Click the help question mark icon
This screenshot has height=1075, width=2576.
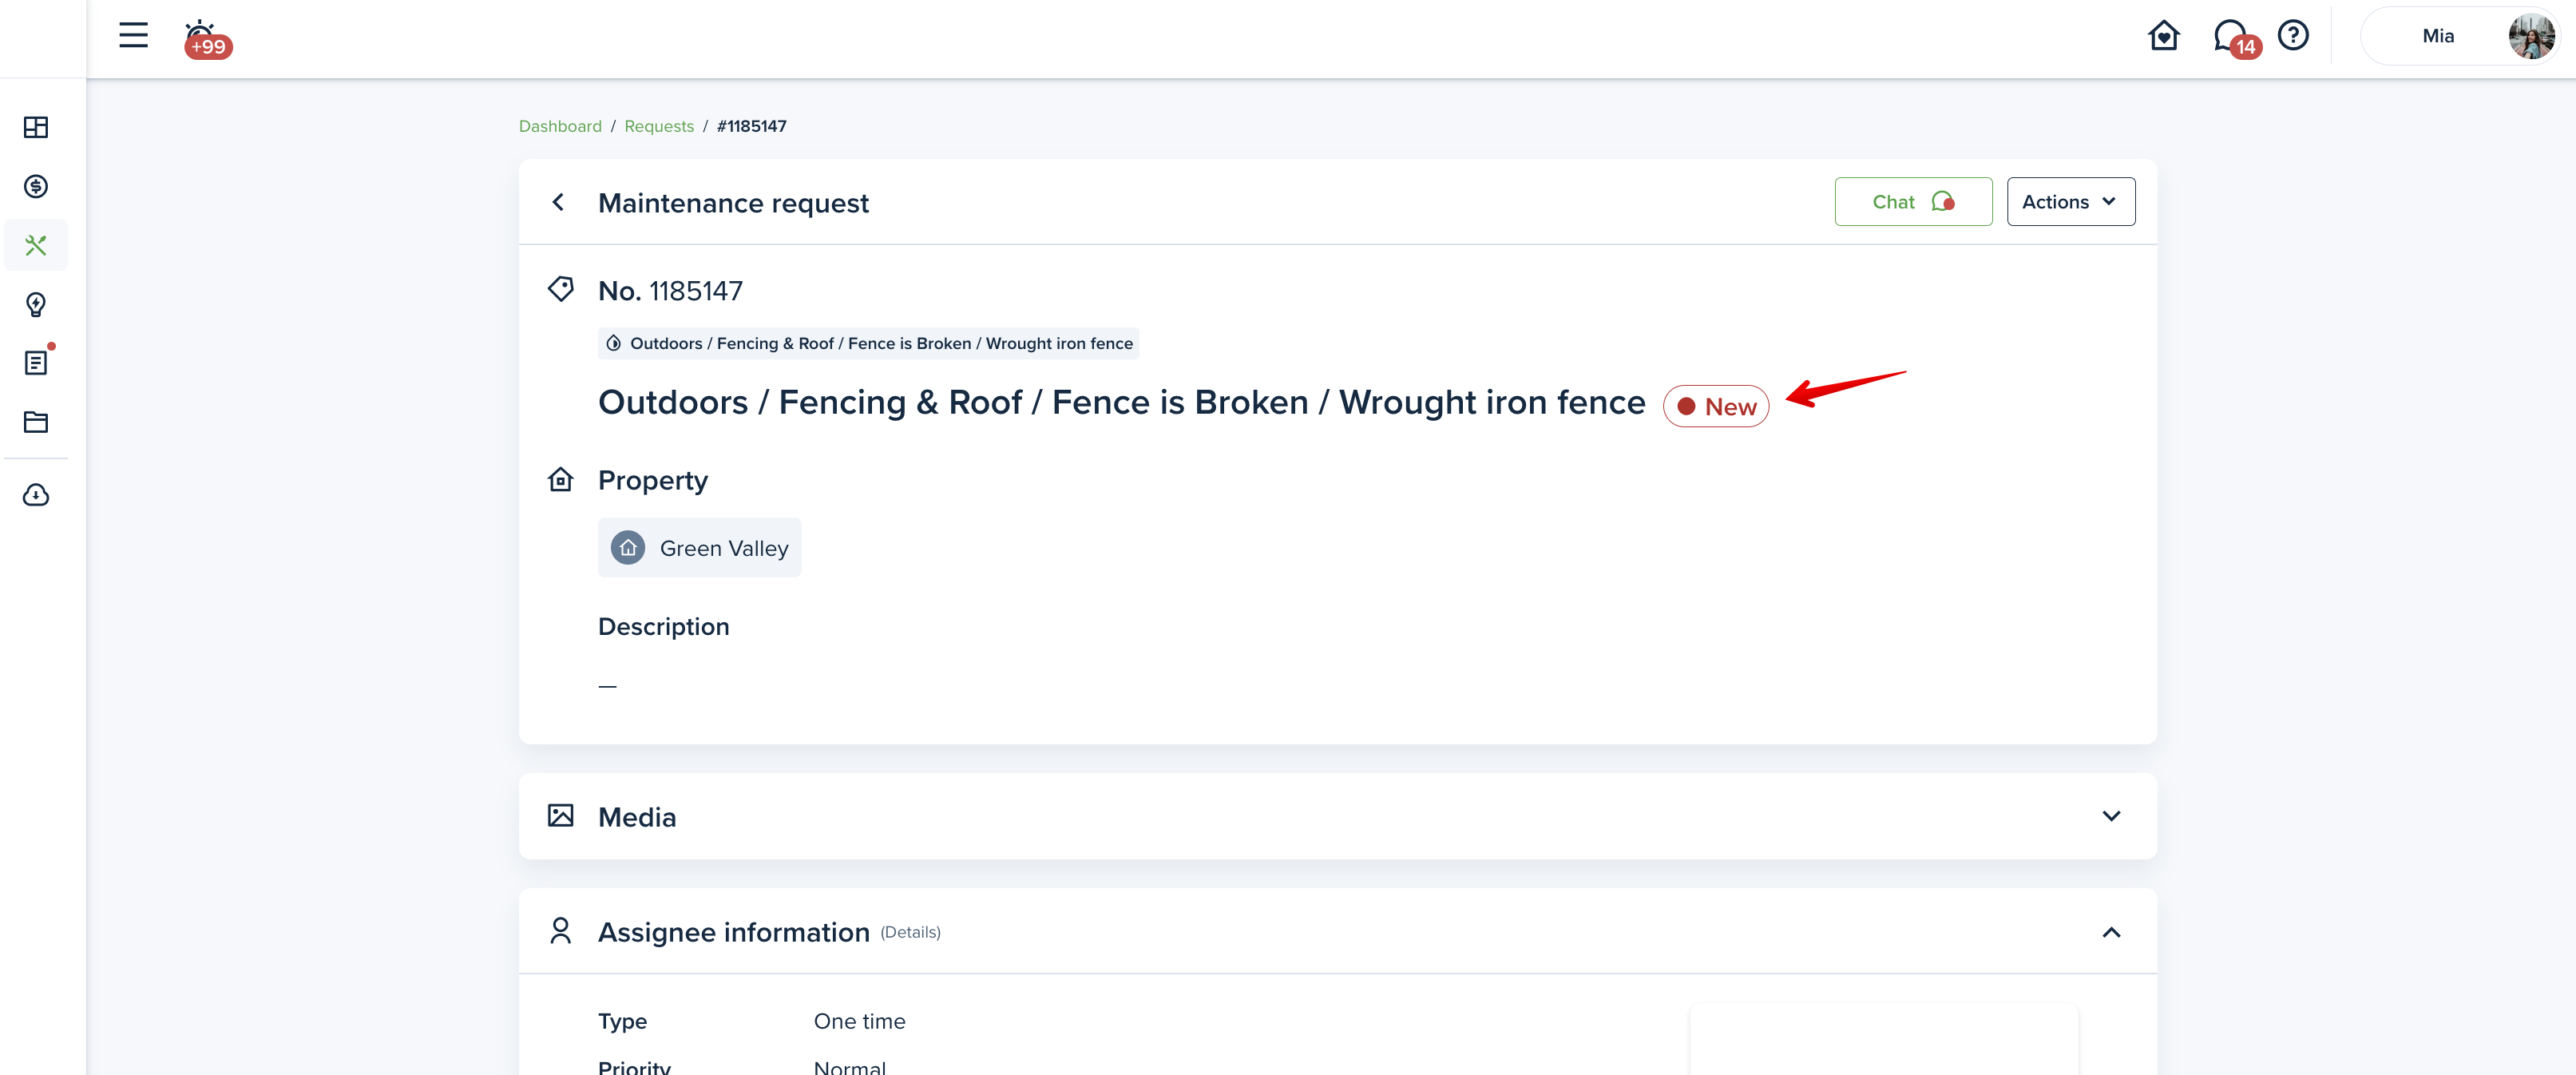tap(2292, 36)
